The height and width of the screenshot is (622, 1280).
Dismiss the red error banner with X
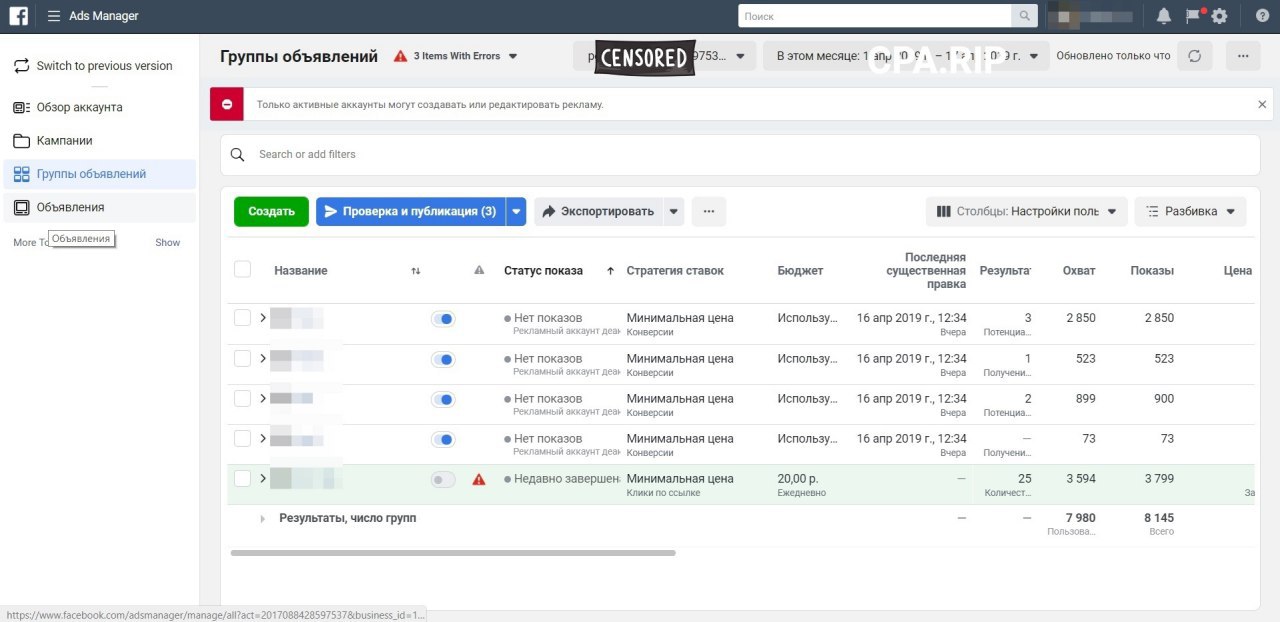pyautogui.click(x=1262, y=104)
